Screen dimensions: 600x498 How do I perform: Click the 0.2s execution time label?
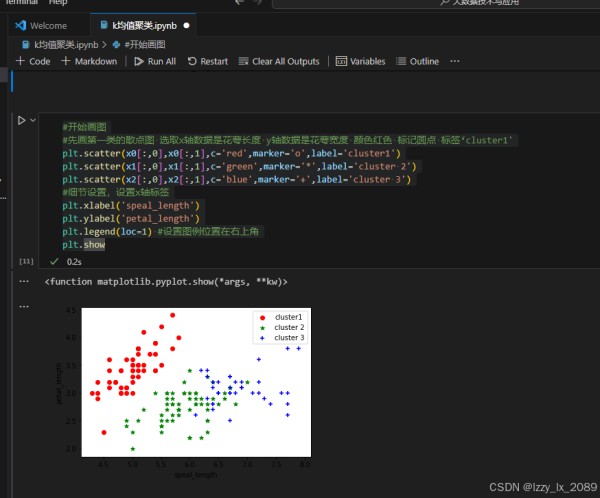[74, 262]
